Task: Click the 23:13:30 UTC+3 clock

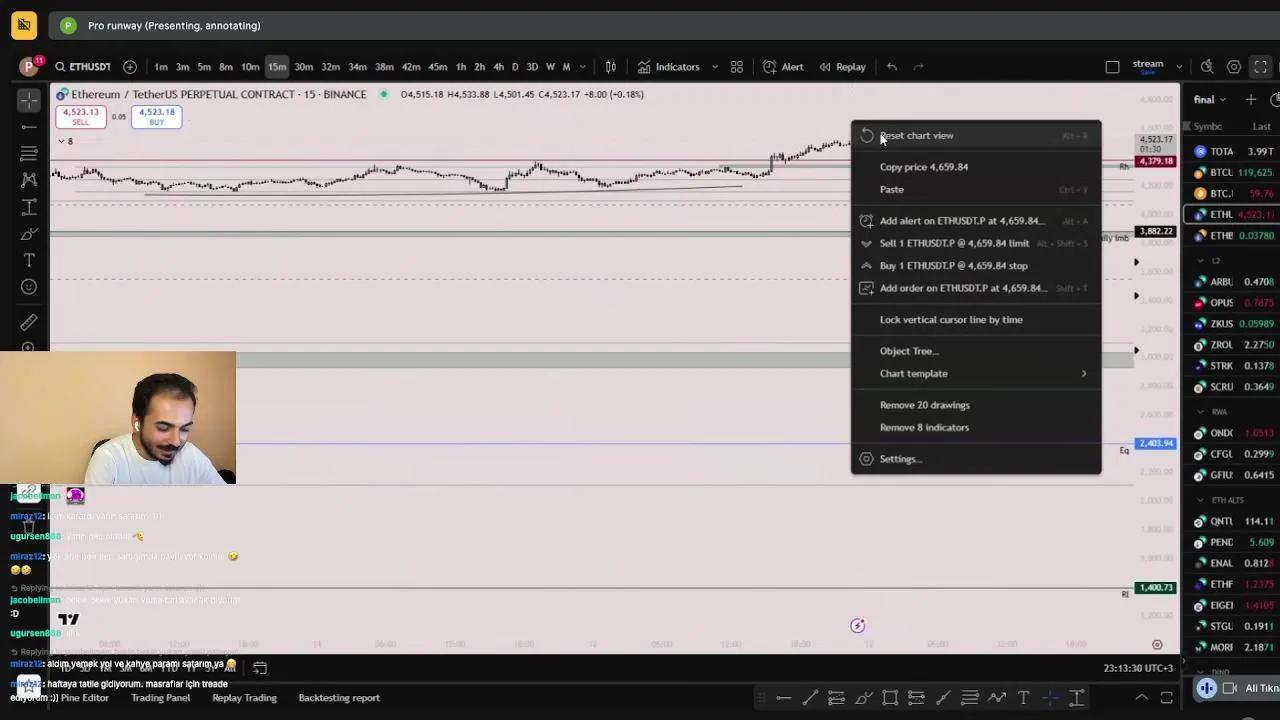Action: [1139, 668]
